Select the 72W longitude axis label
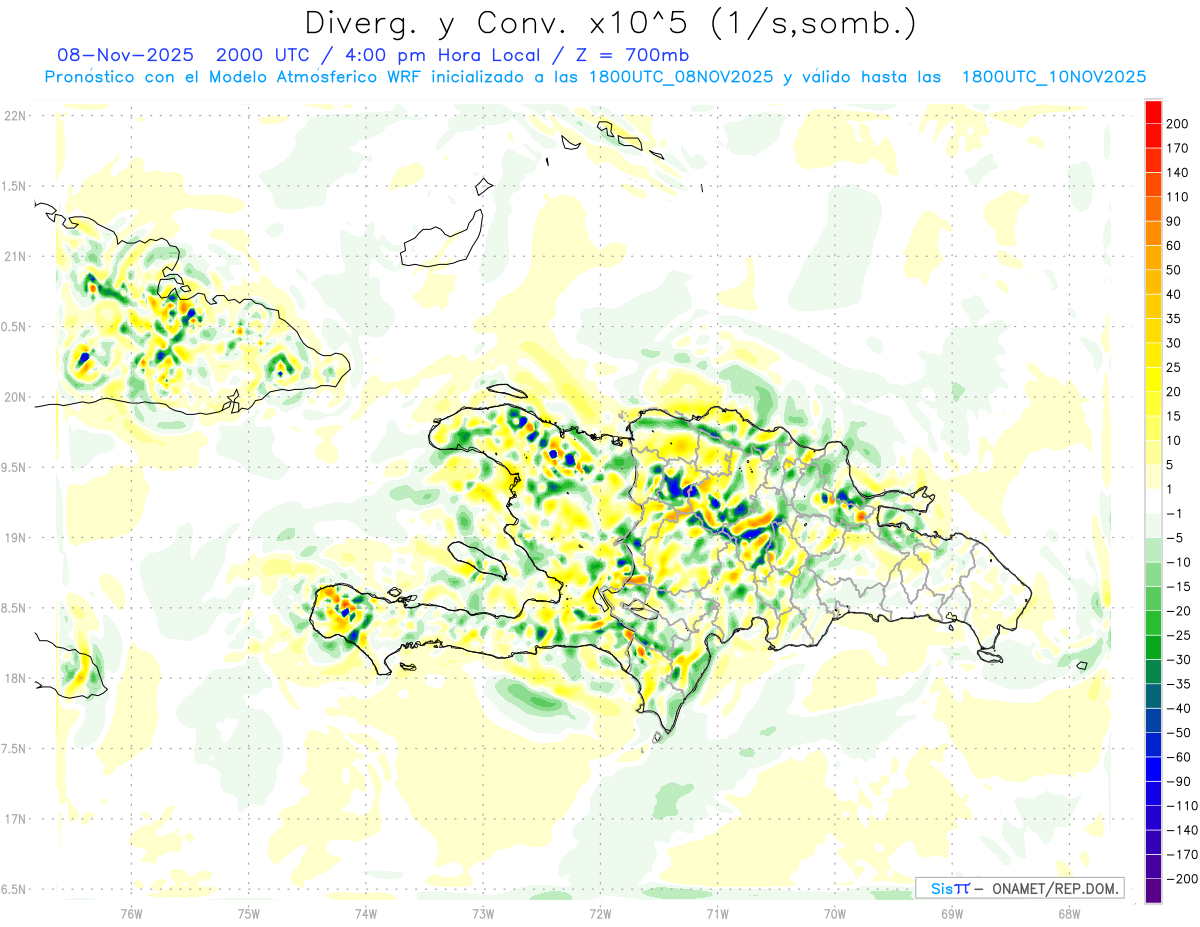The height and width of the screenshot is (927, 1200). (600, 913)
